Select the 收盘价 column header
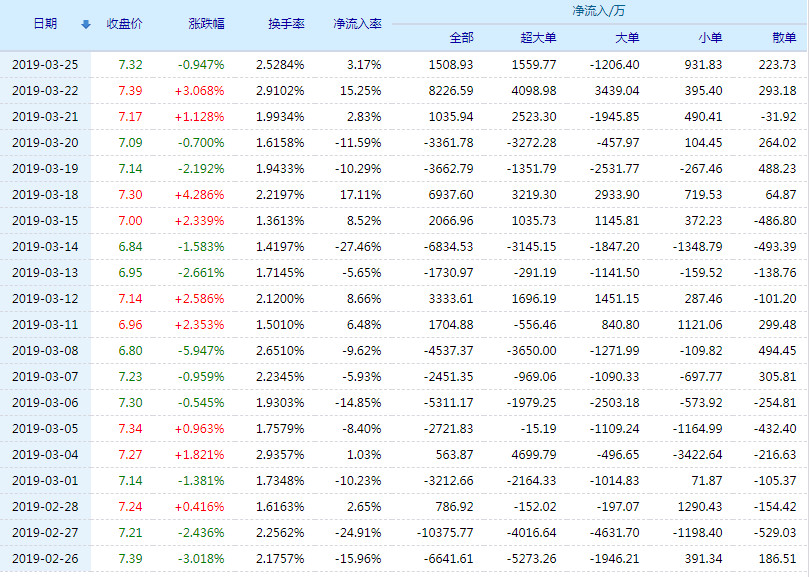811x577 pixels. click(x=125, y=23)
